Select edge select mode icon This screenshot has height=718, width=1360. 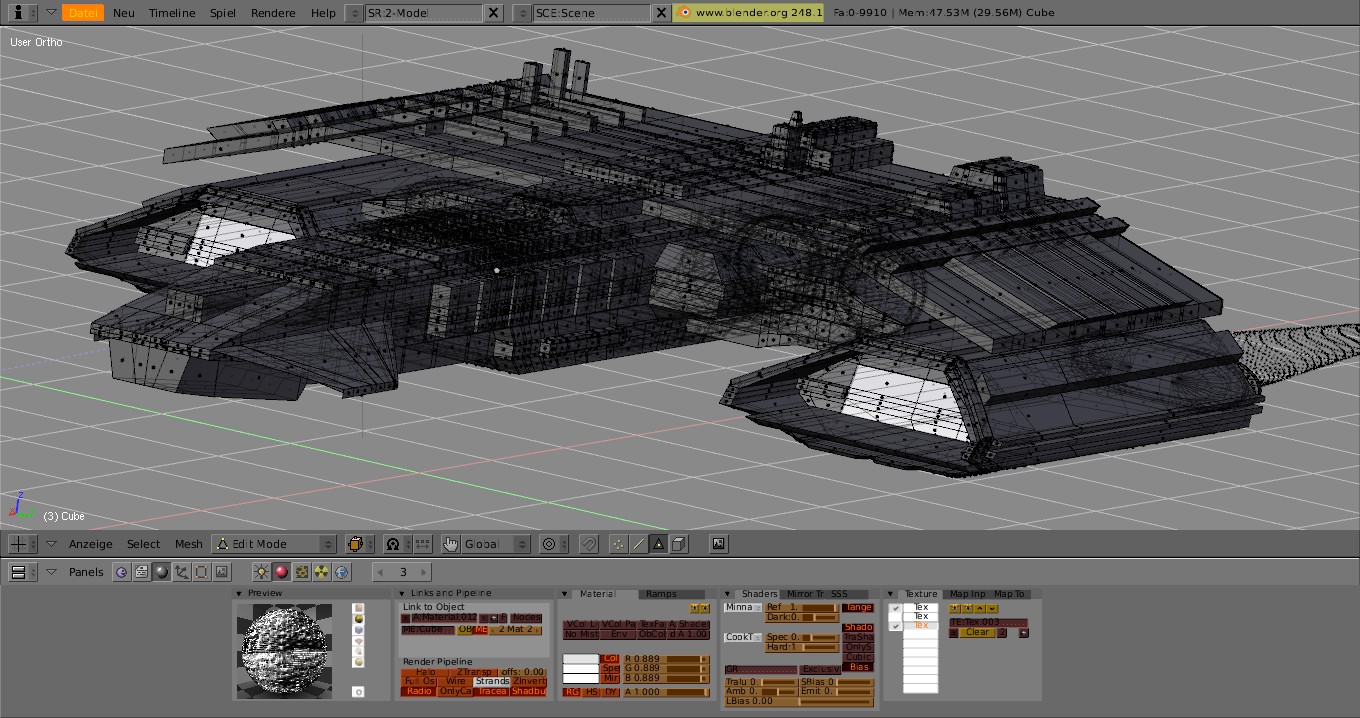(x=638, y=544)
